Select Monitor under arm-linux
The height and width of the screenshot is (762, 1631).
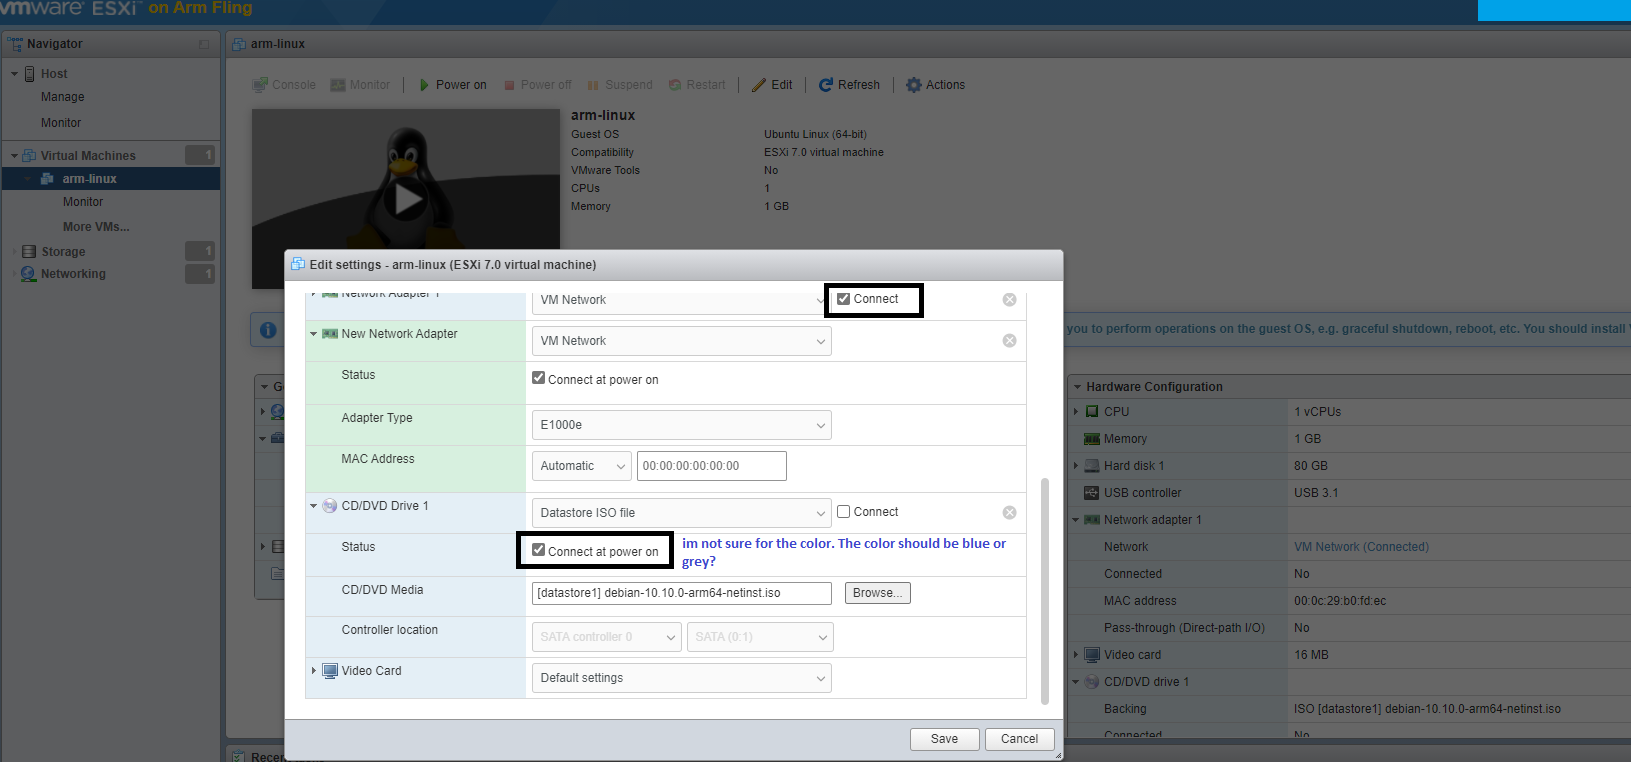[83, 202]
